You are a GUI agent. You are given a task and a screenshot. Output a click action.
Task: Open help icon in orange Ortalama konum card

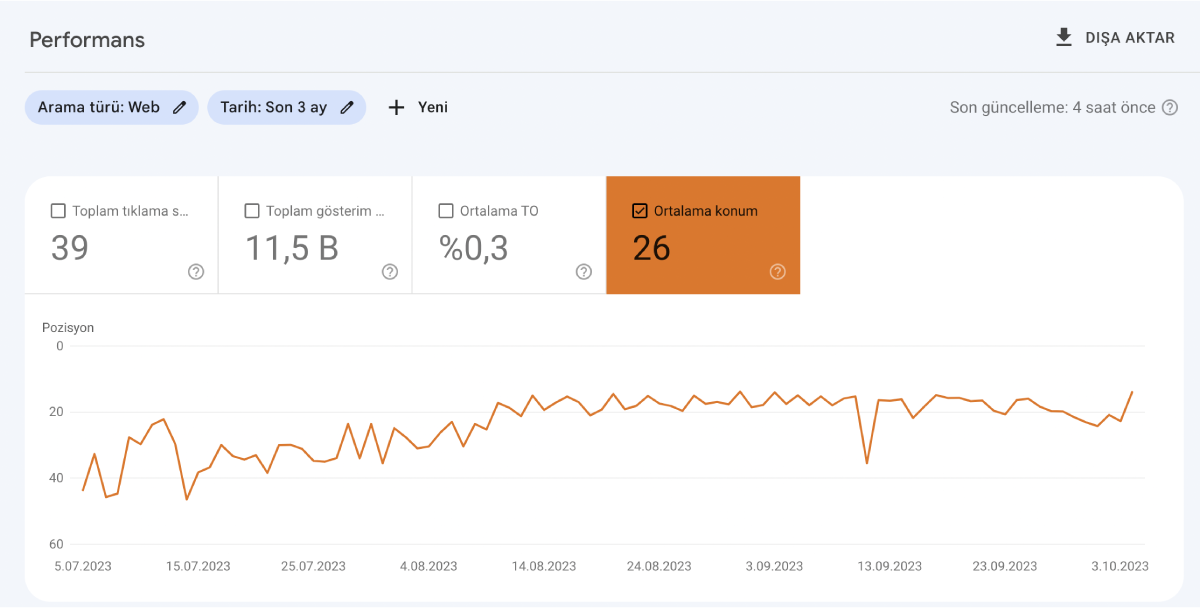778,272
